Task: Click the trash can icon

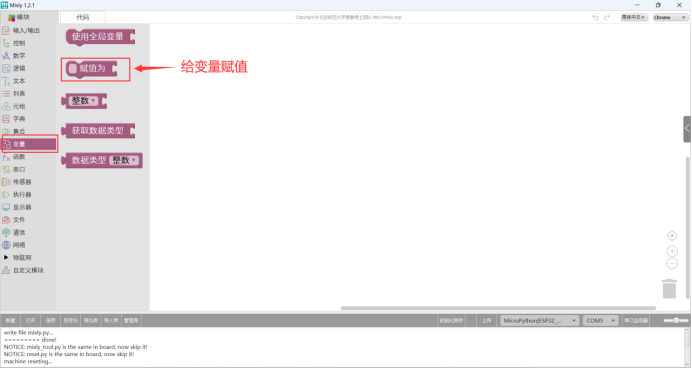Action: coord(669,289)
